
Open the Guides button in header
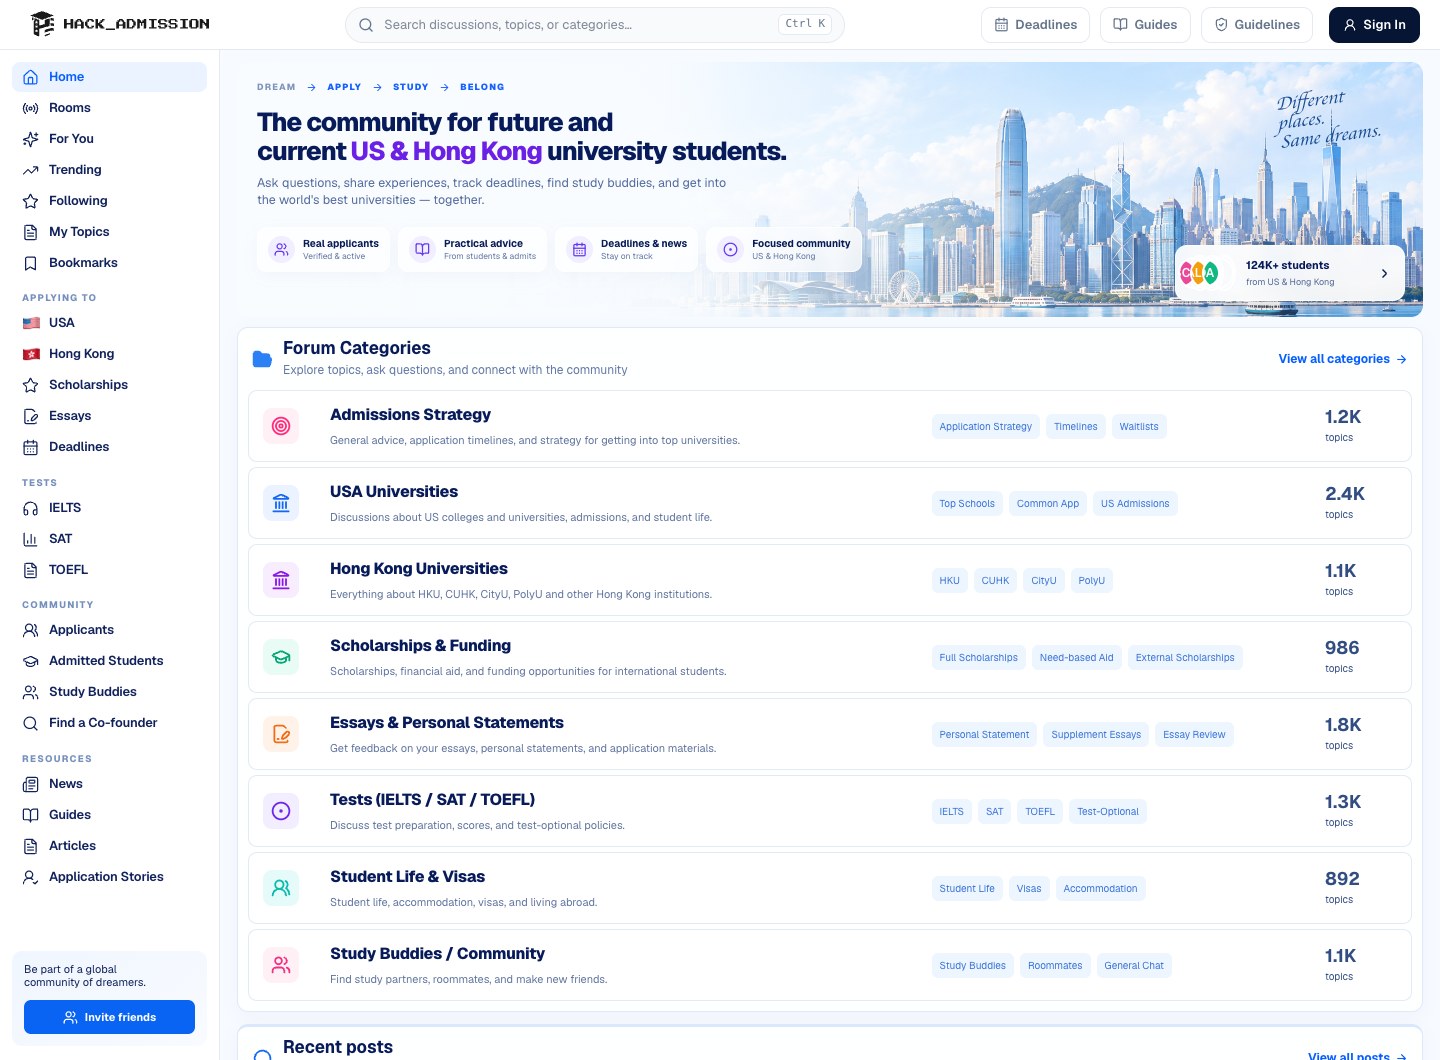[x=1145, y=25]
